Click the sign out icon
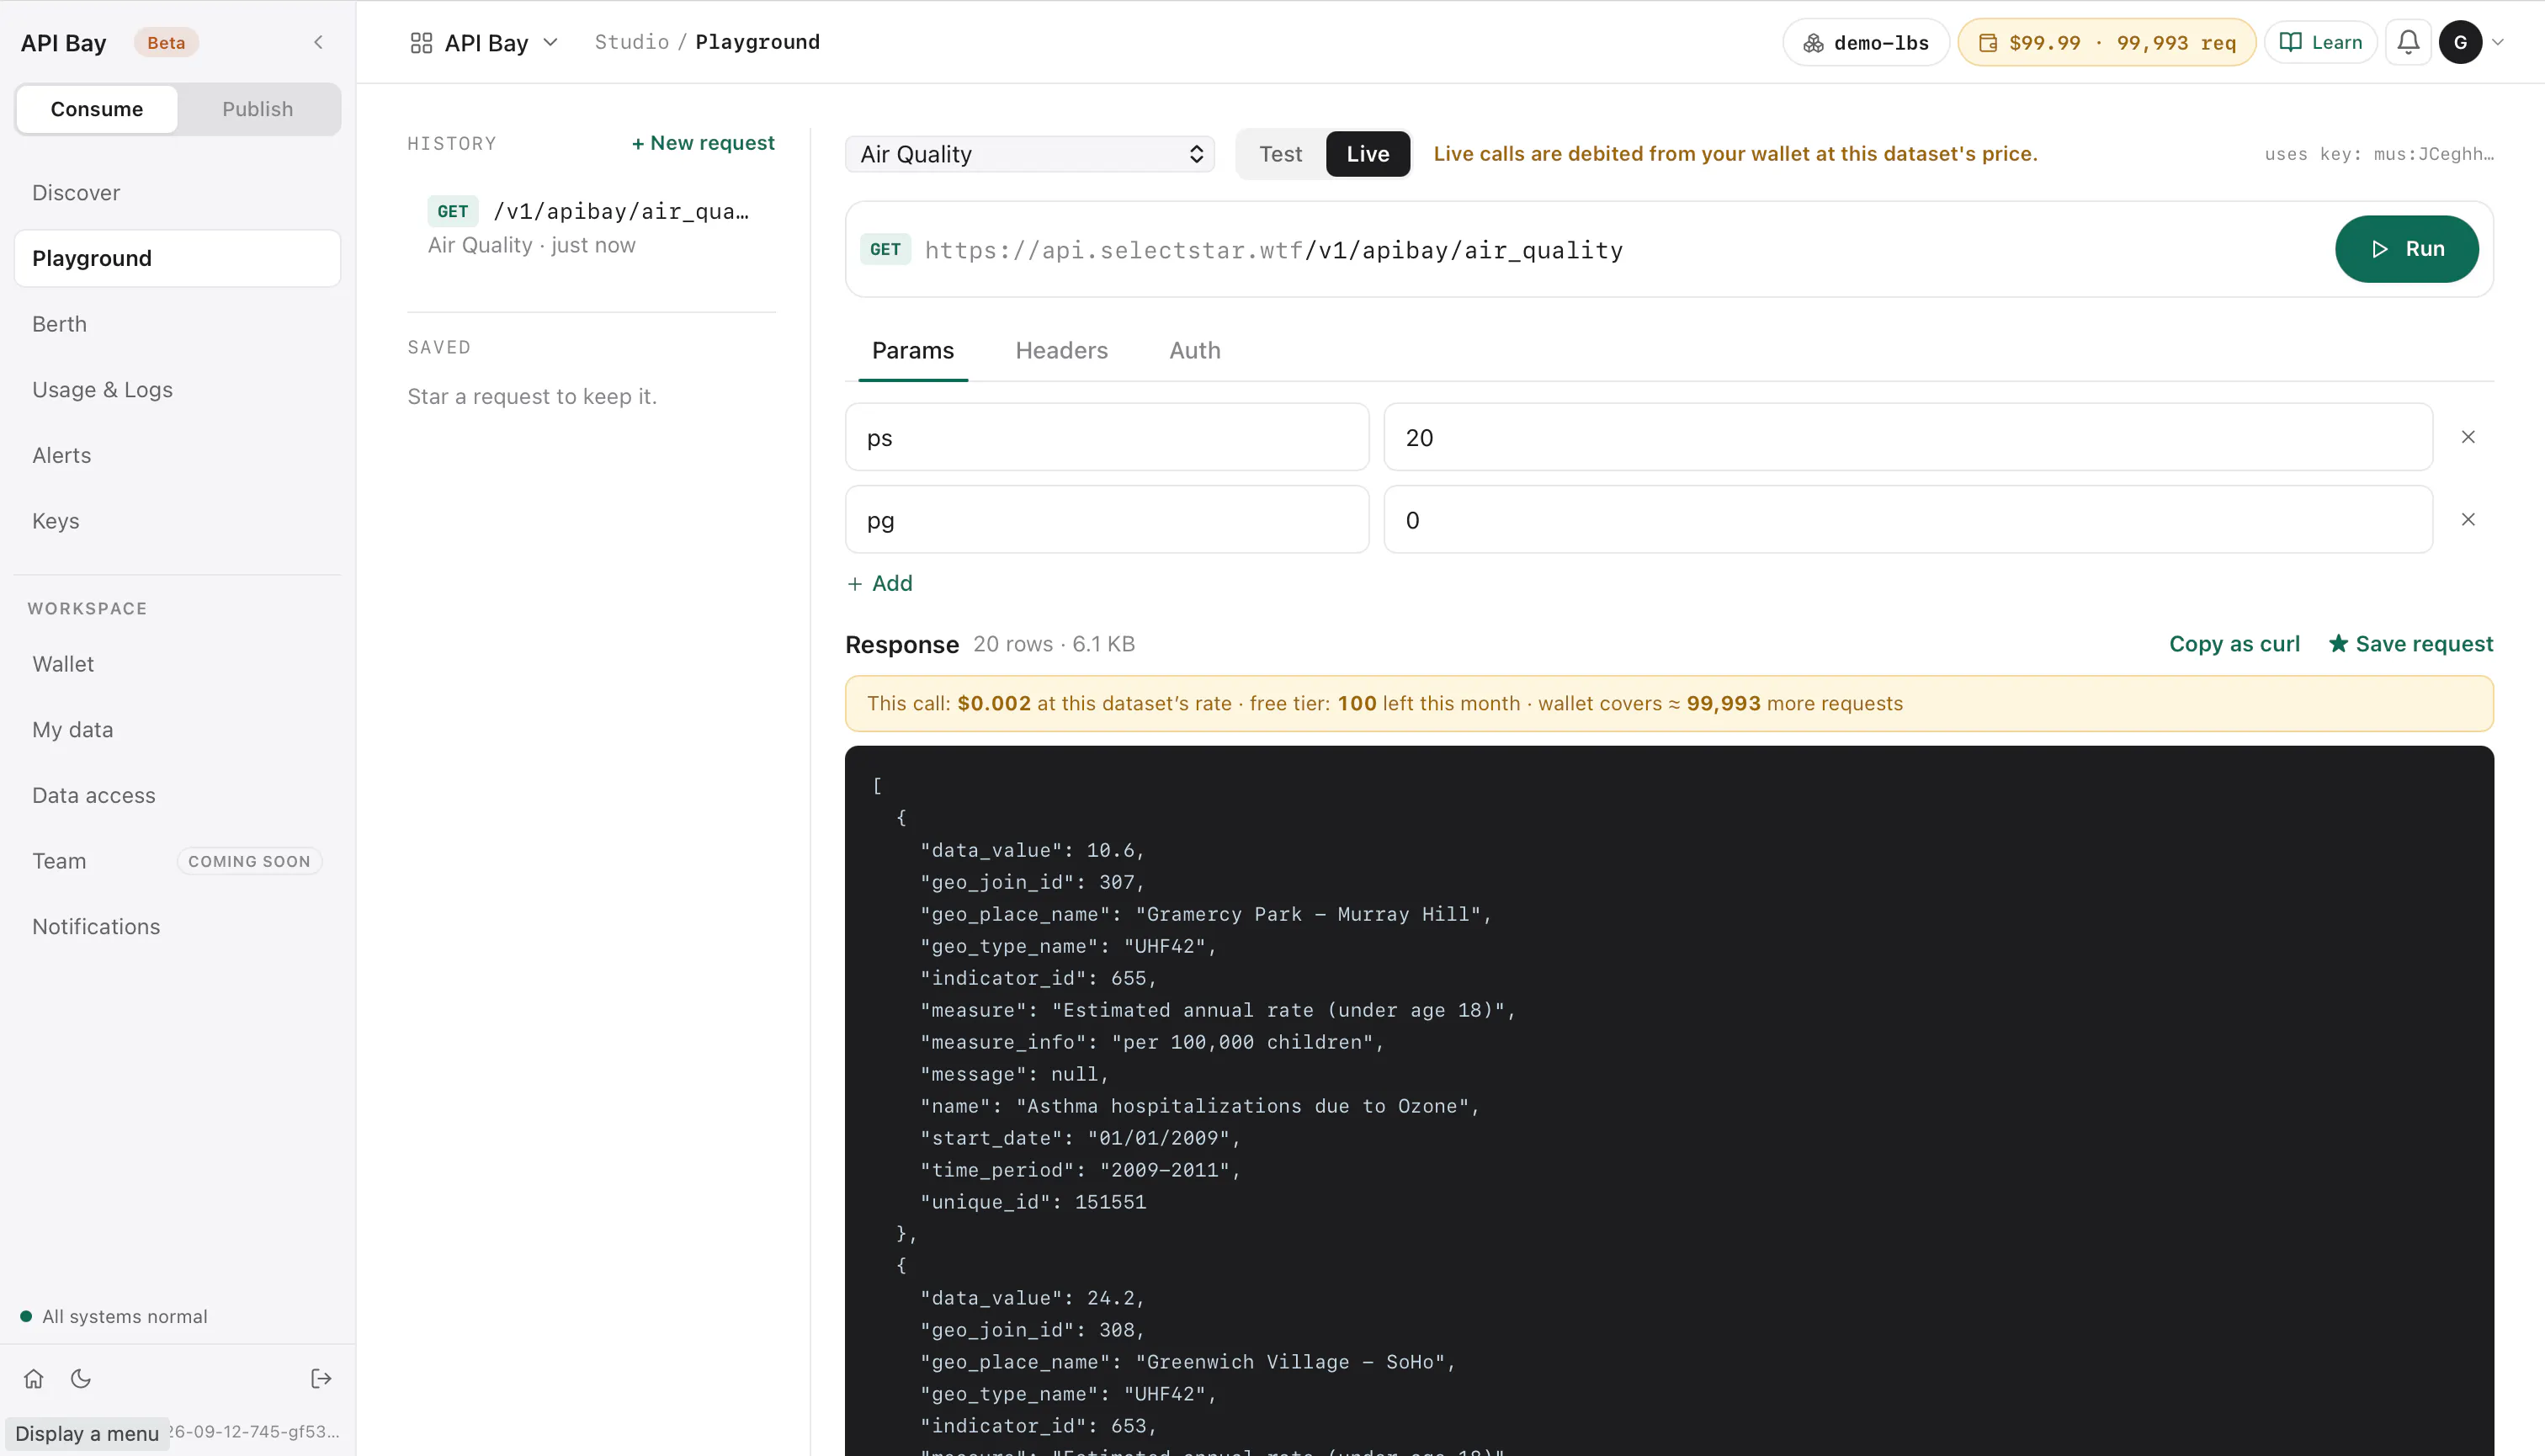Viewport: 2545px width, 1456px height. coord(321,1379)
